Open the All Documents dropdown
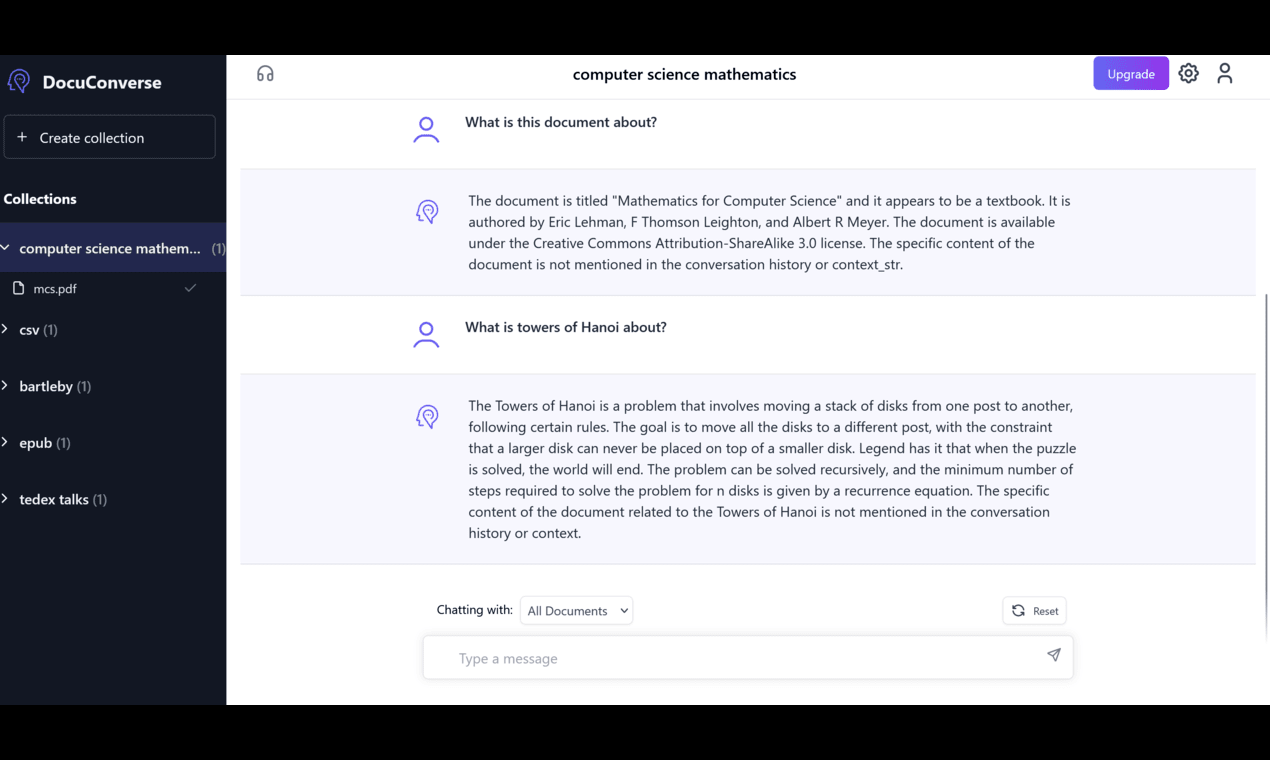This screenshot has width=1270, height=760. [x=576, y=610]
